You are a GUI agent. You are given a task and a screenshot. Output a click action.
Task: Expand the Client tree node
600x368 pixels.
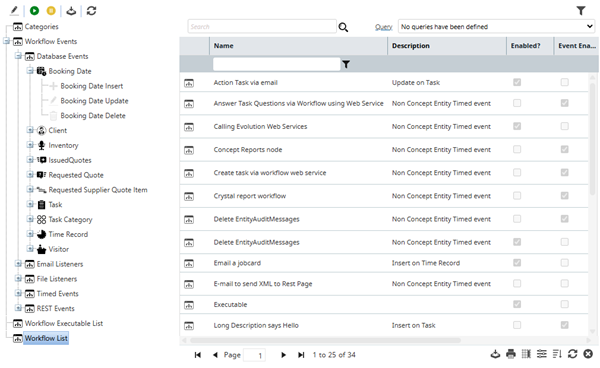pos(30,130)
